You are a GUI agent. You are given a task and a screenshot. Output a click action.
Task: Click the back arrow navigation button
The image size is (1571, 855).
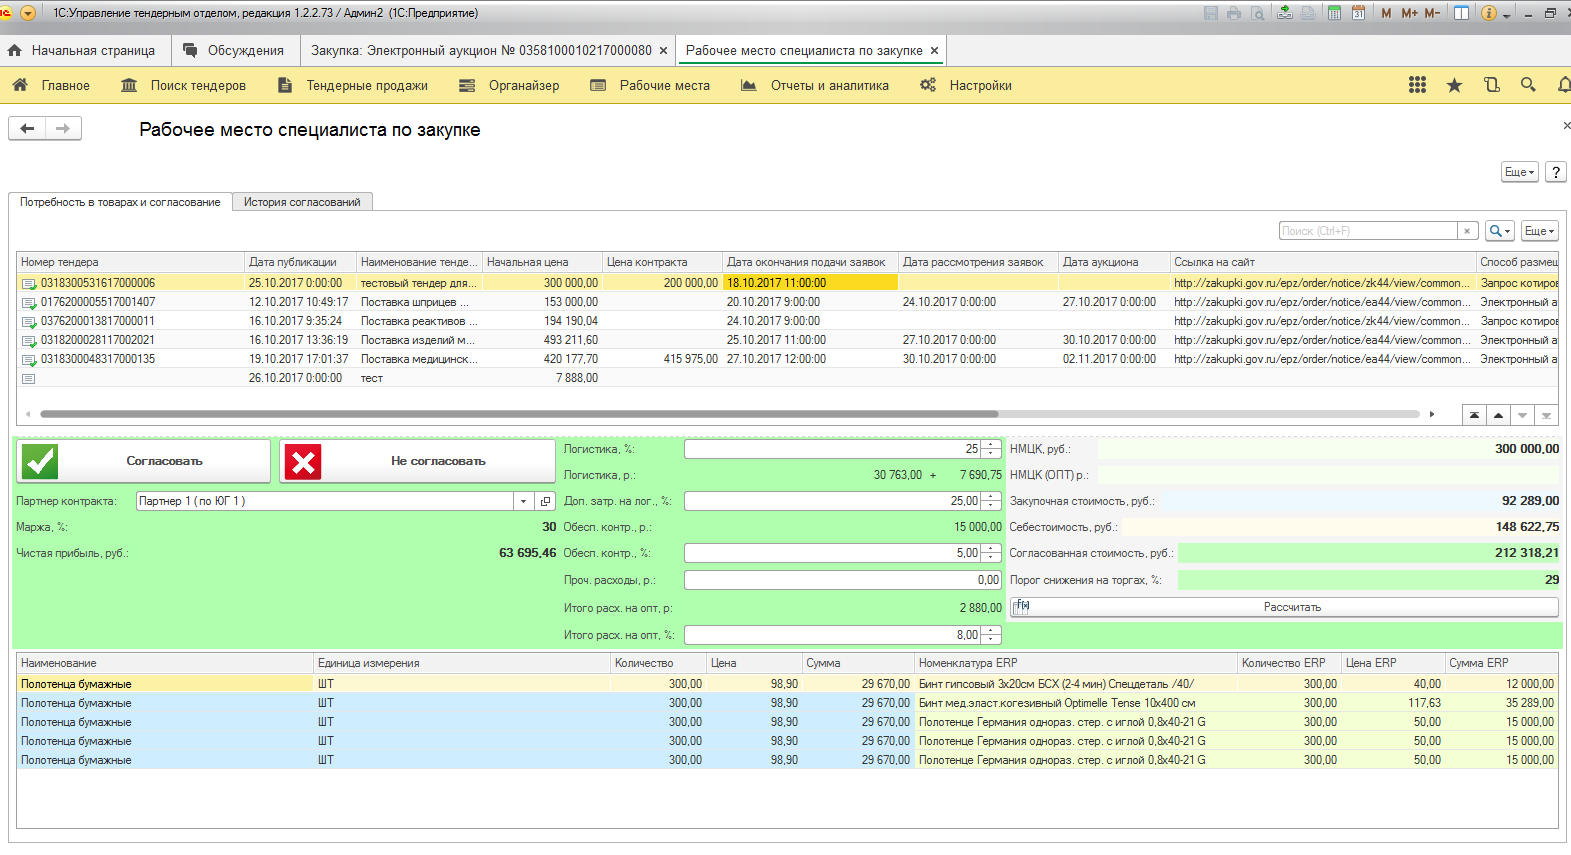[27, 128]
